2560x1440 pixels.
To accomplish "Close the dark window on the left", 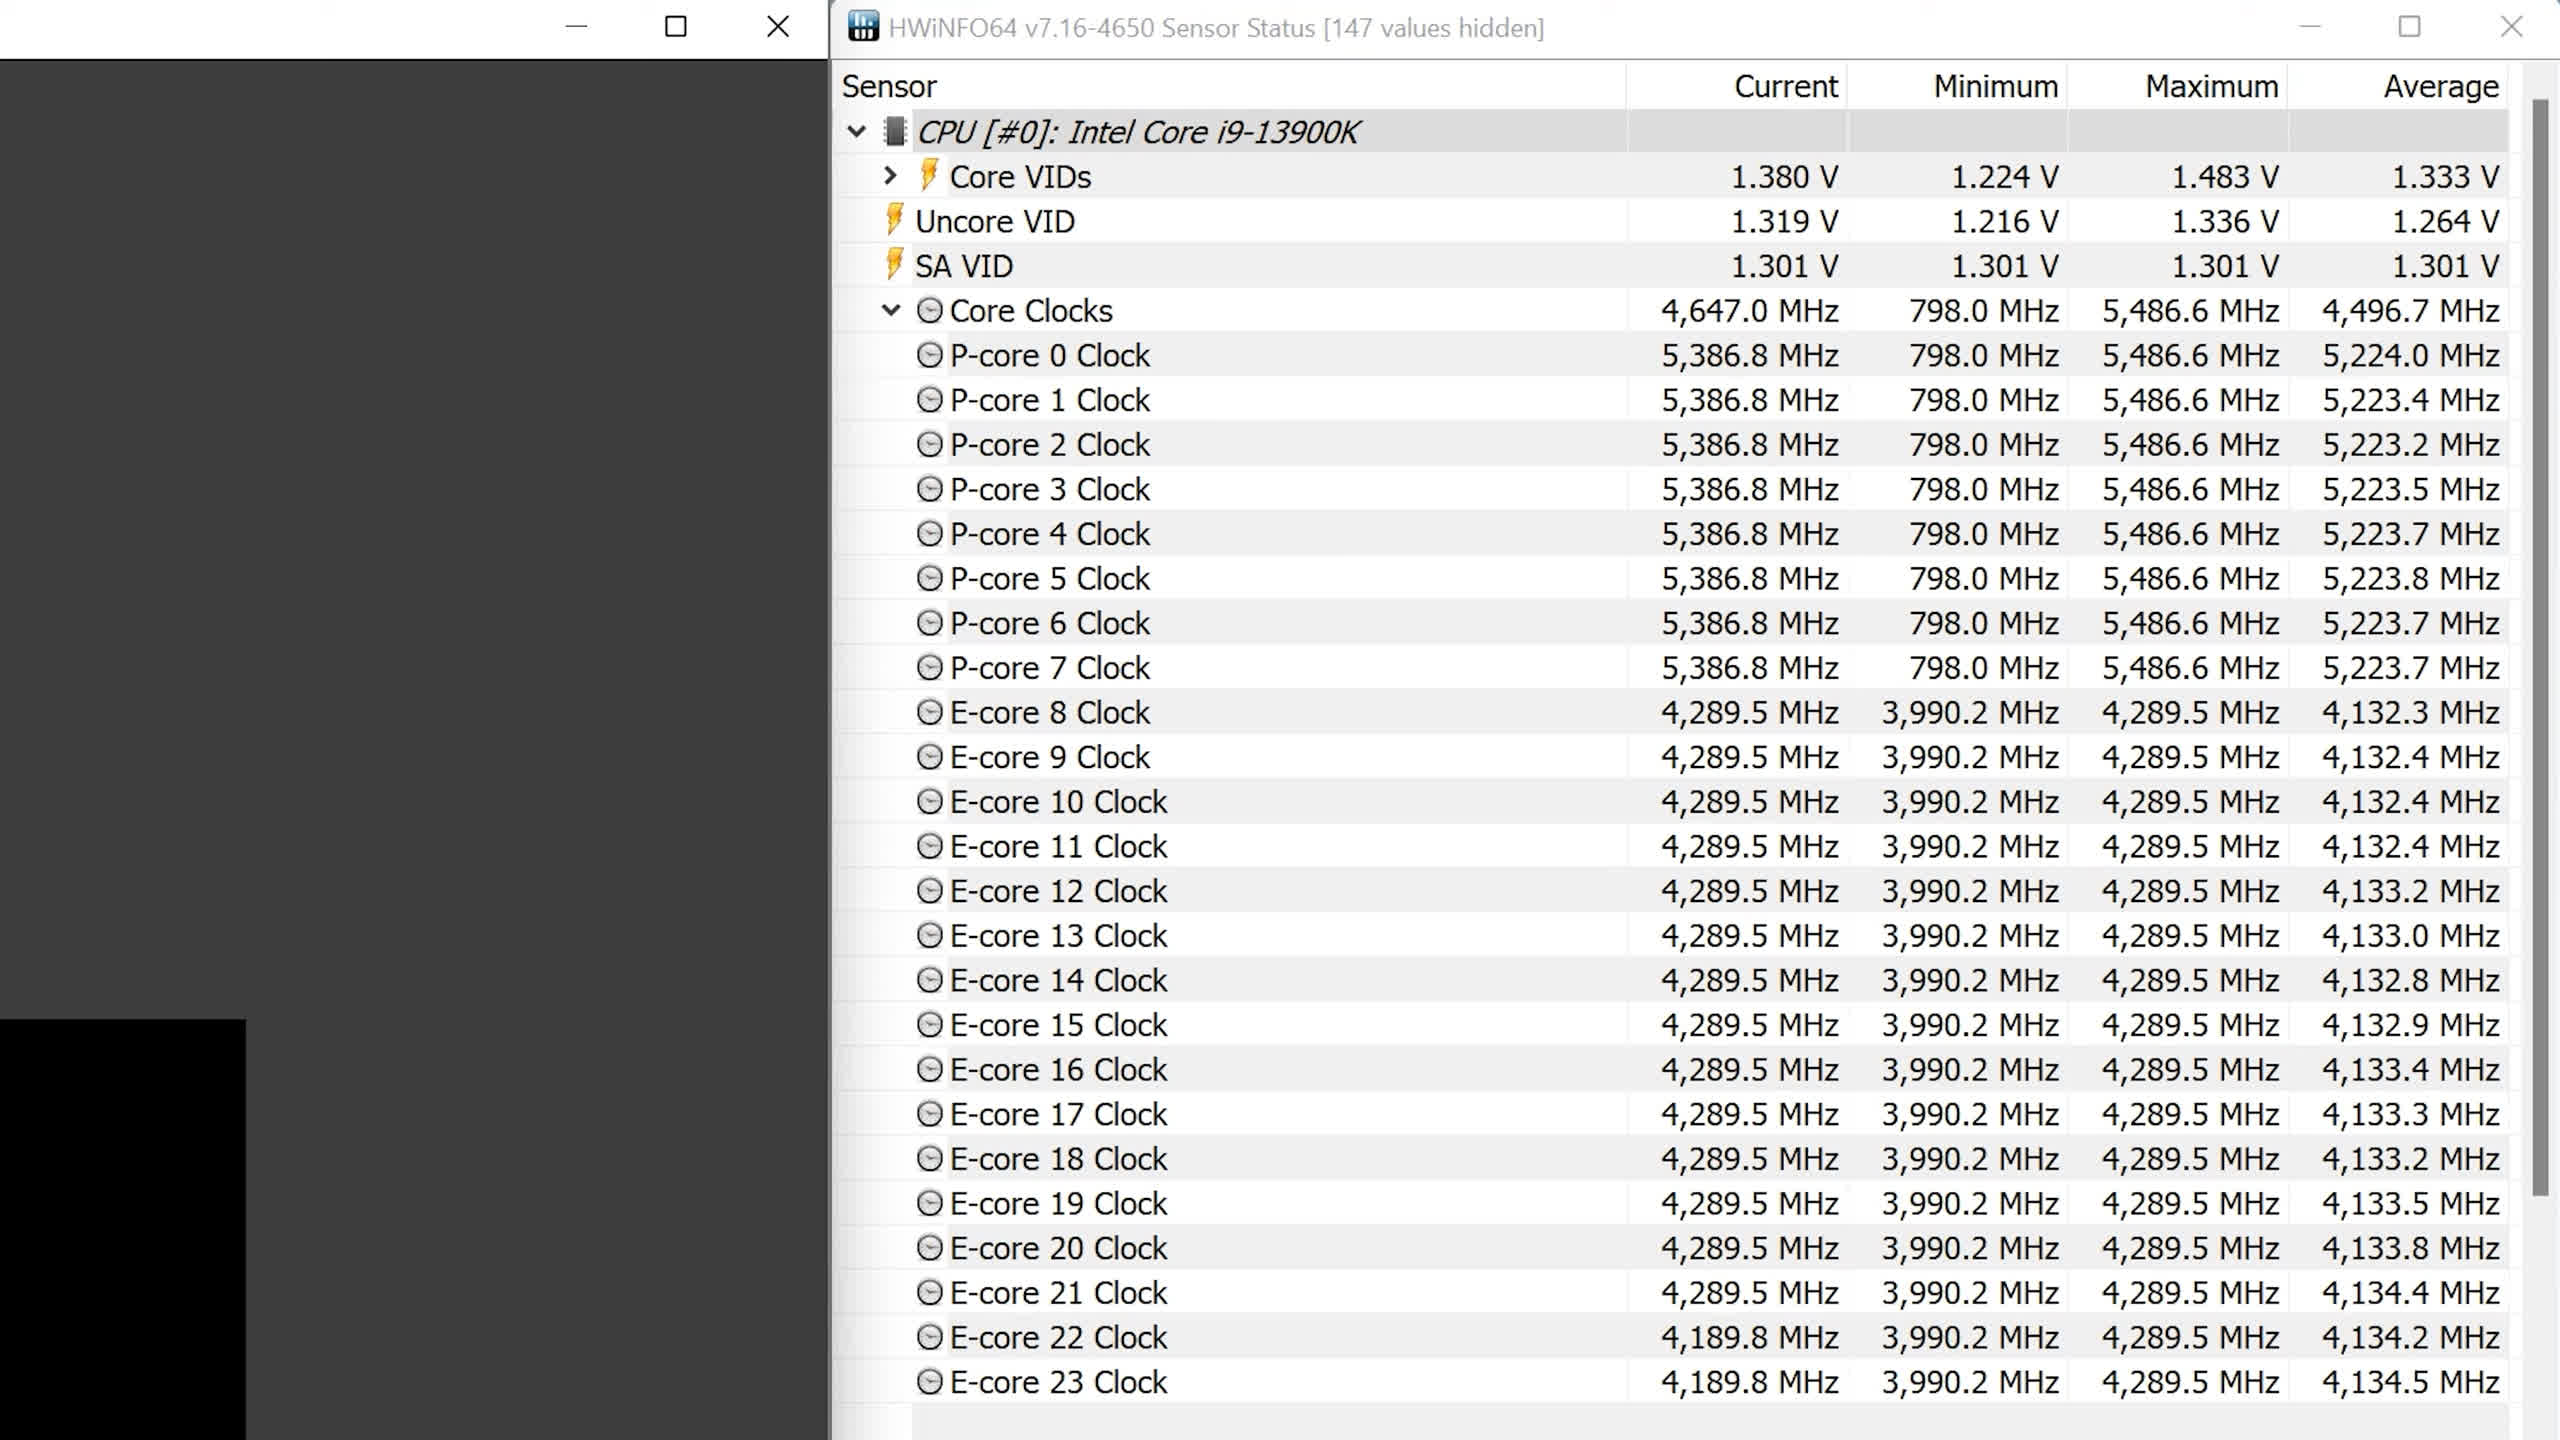I will [x=778, y=27].
